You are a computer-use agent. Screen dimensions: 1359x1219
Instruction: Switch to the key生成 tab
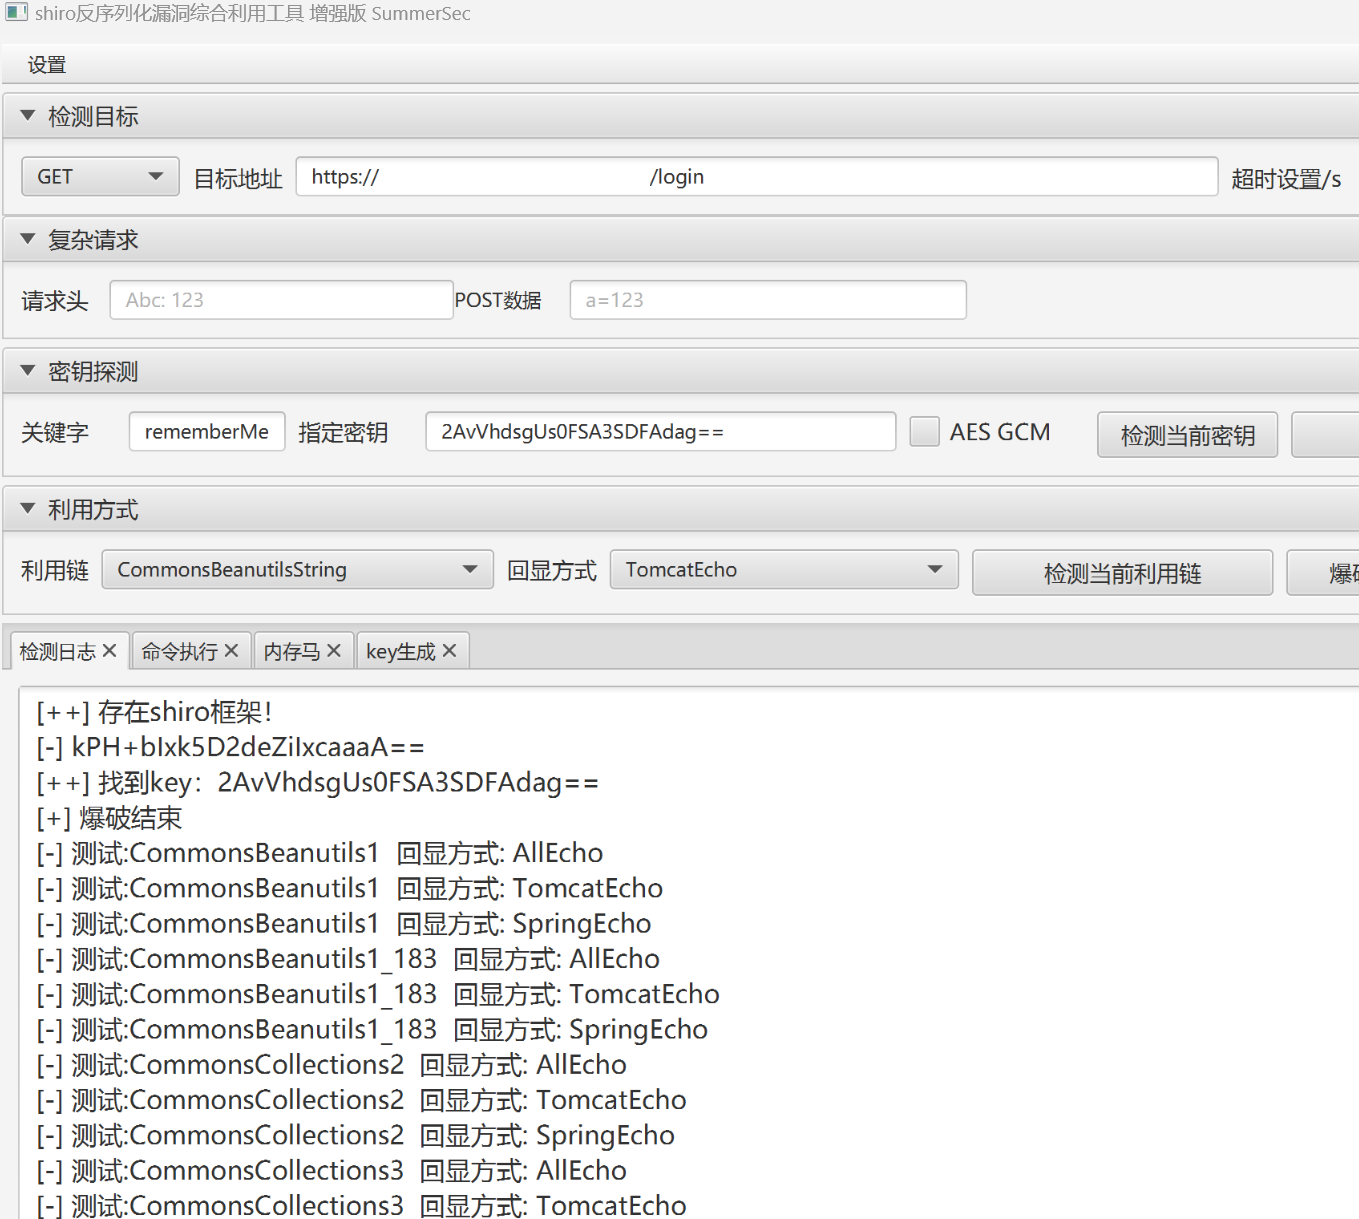tap(400, 652)
